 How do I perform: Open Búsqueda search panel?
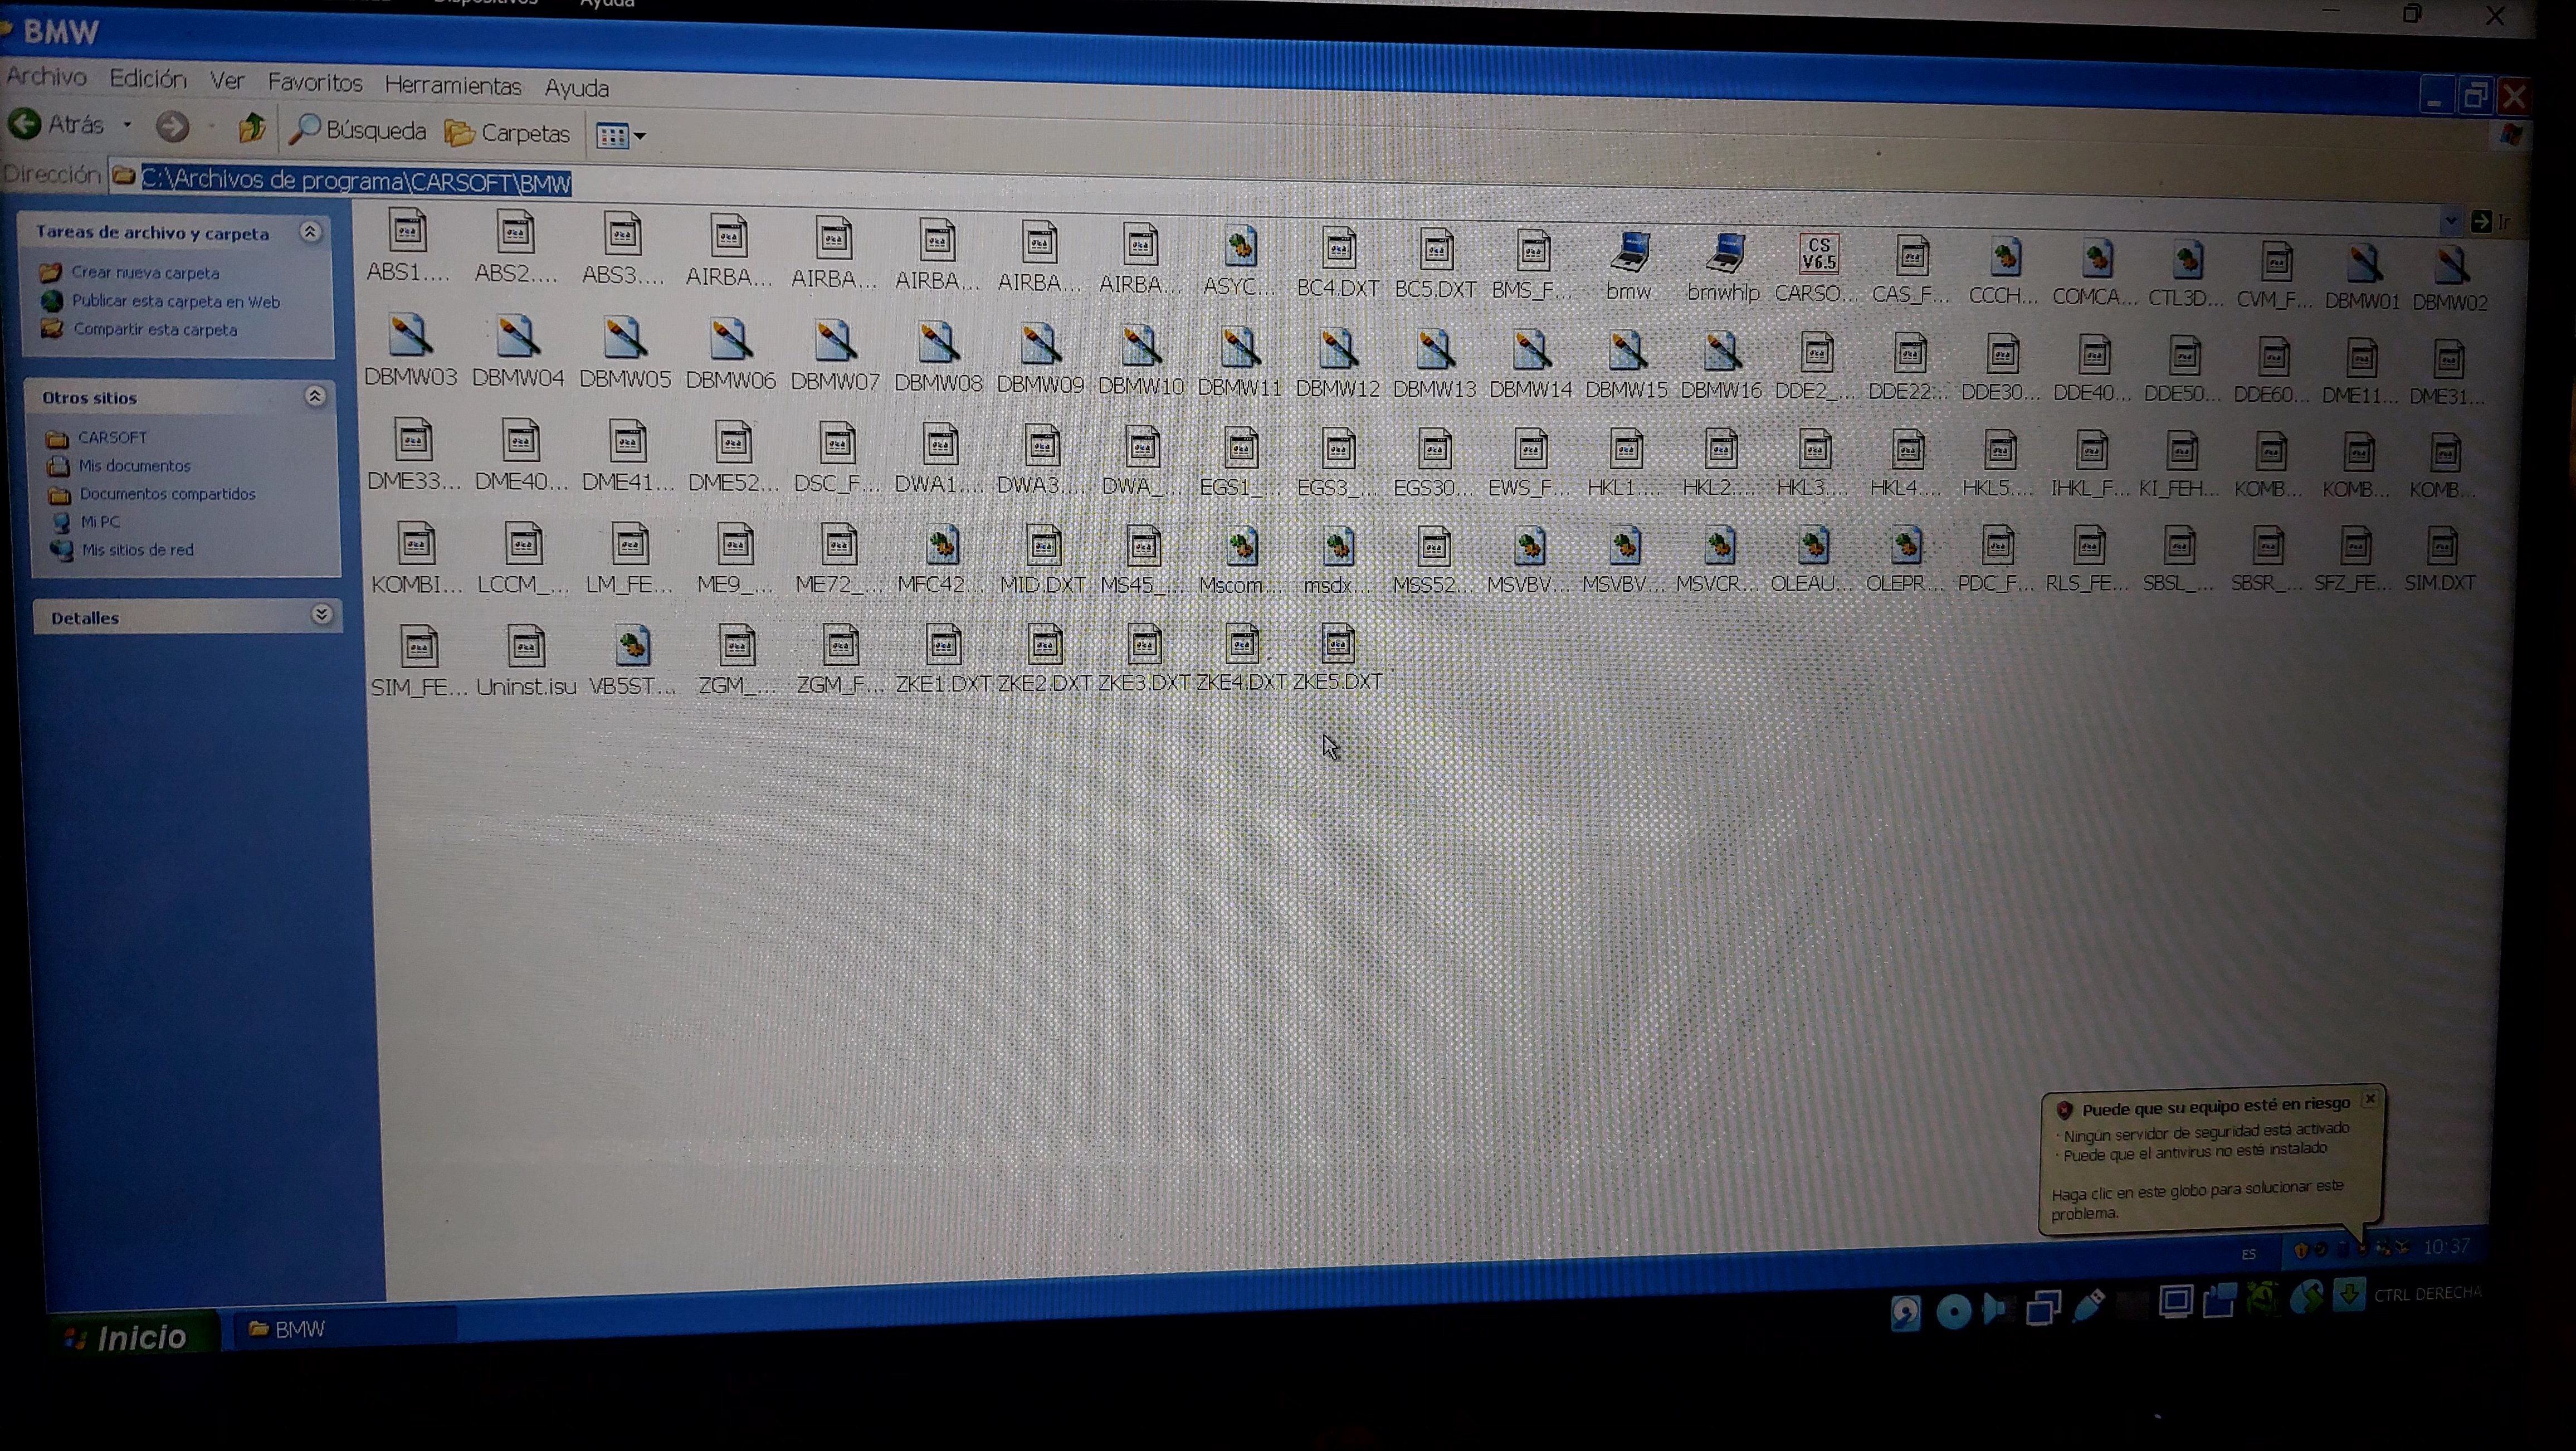358,130
